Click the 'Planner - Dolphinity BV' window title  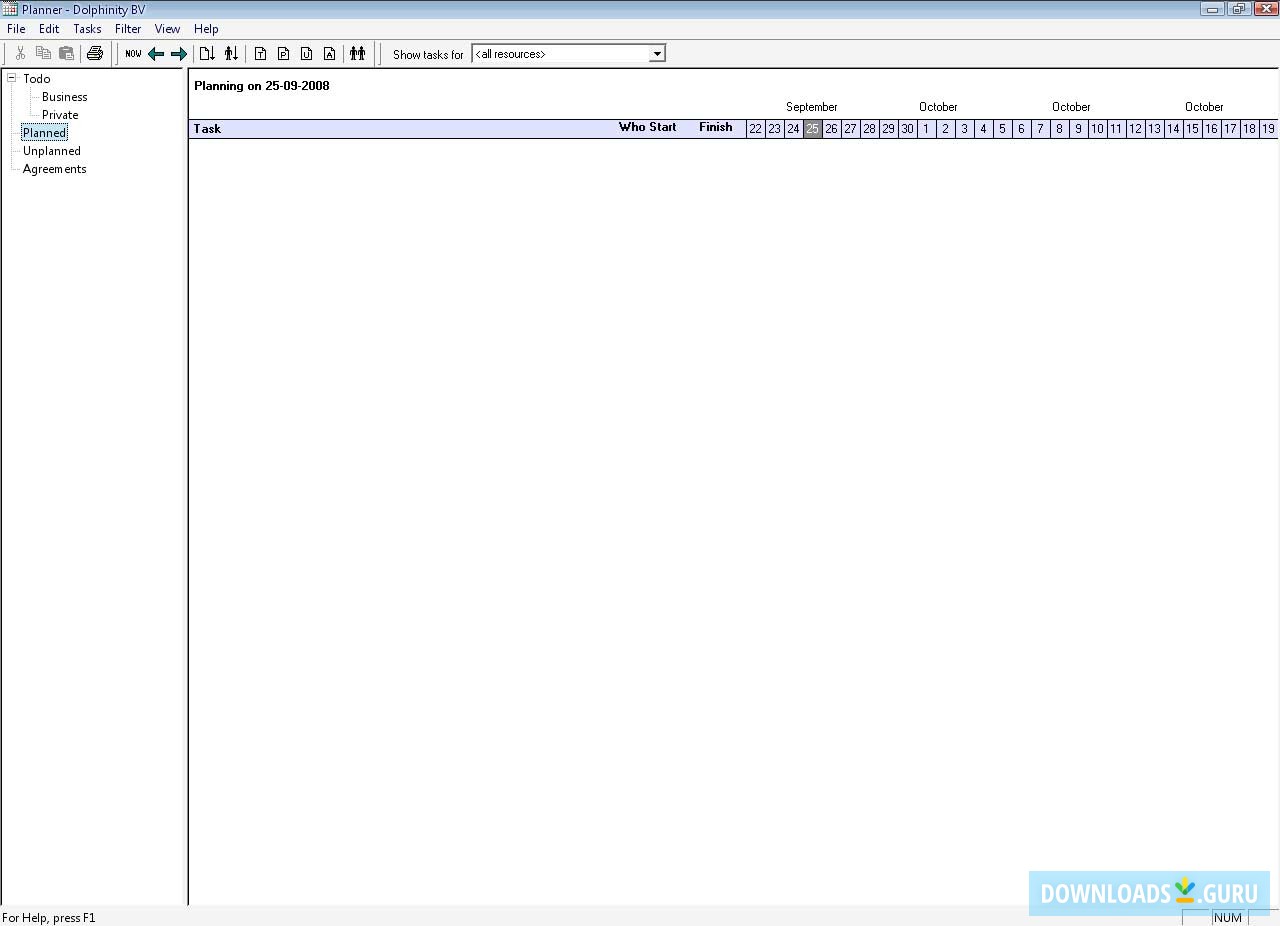click(83, 10)
